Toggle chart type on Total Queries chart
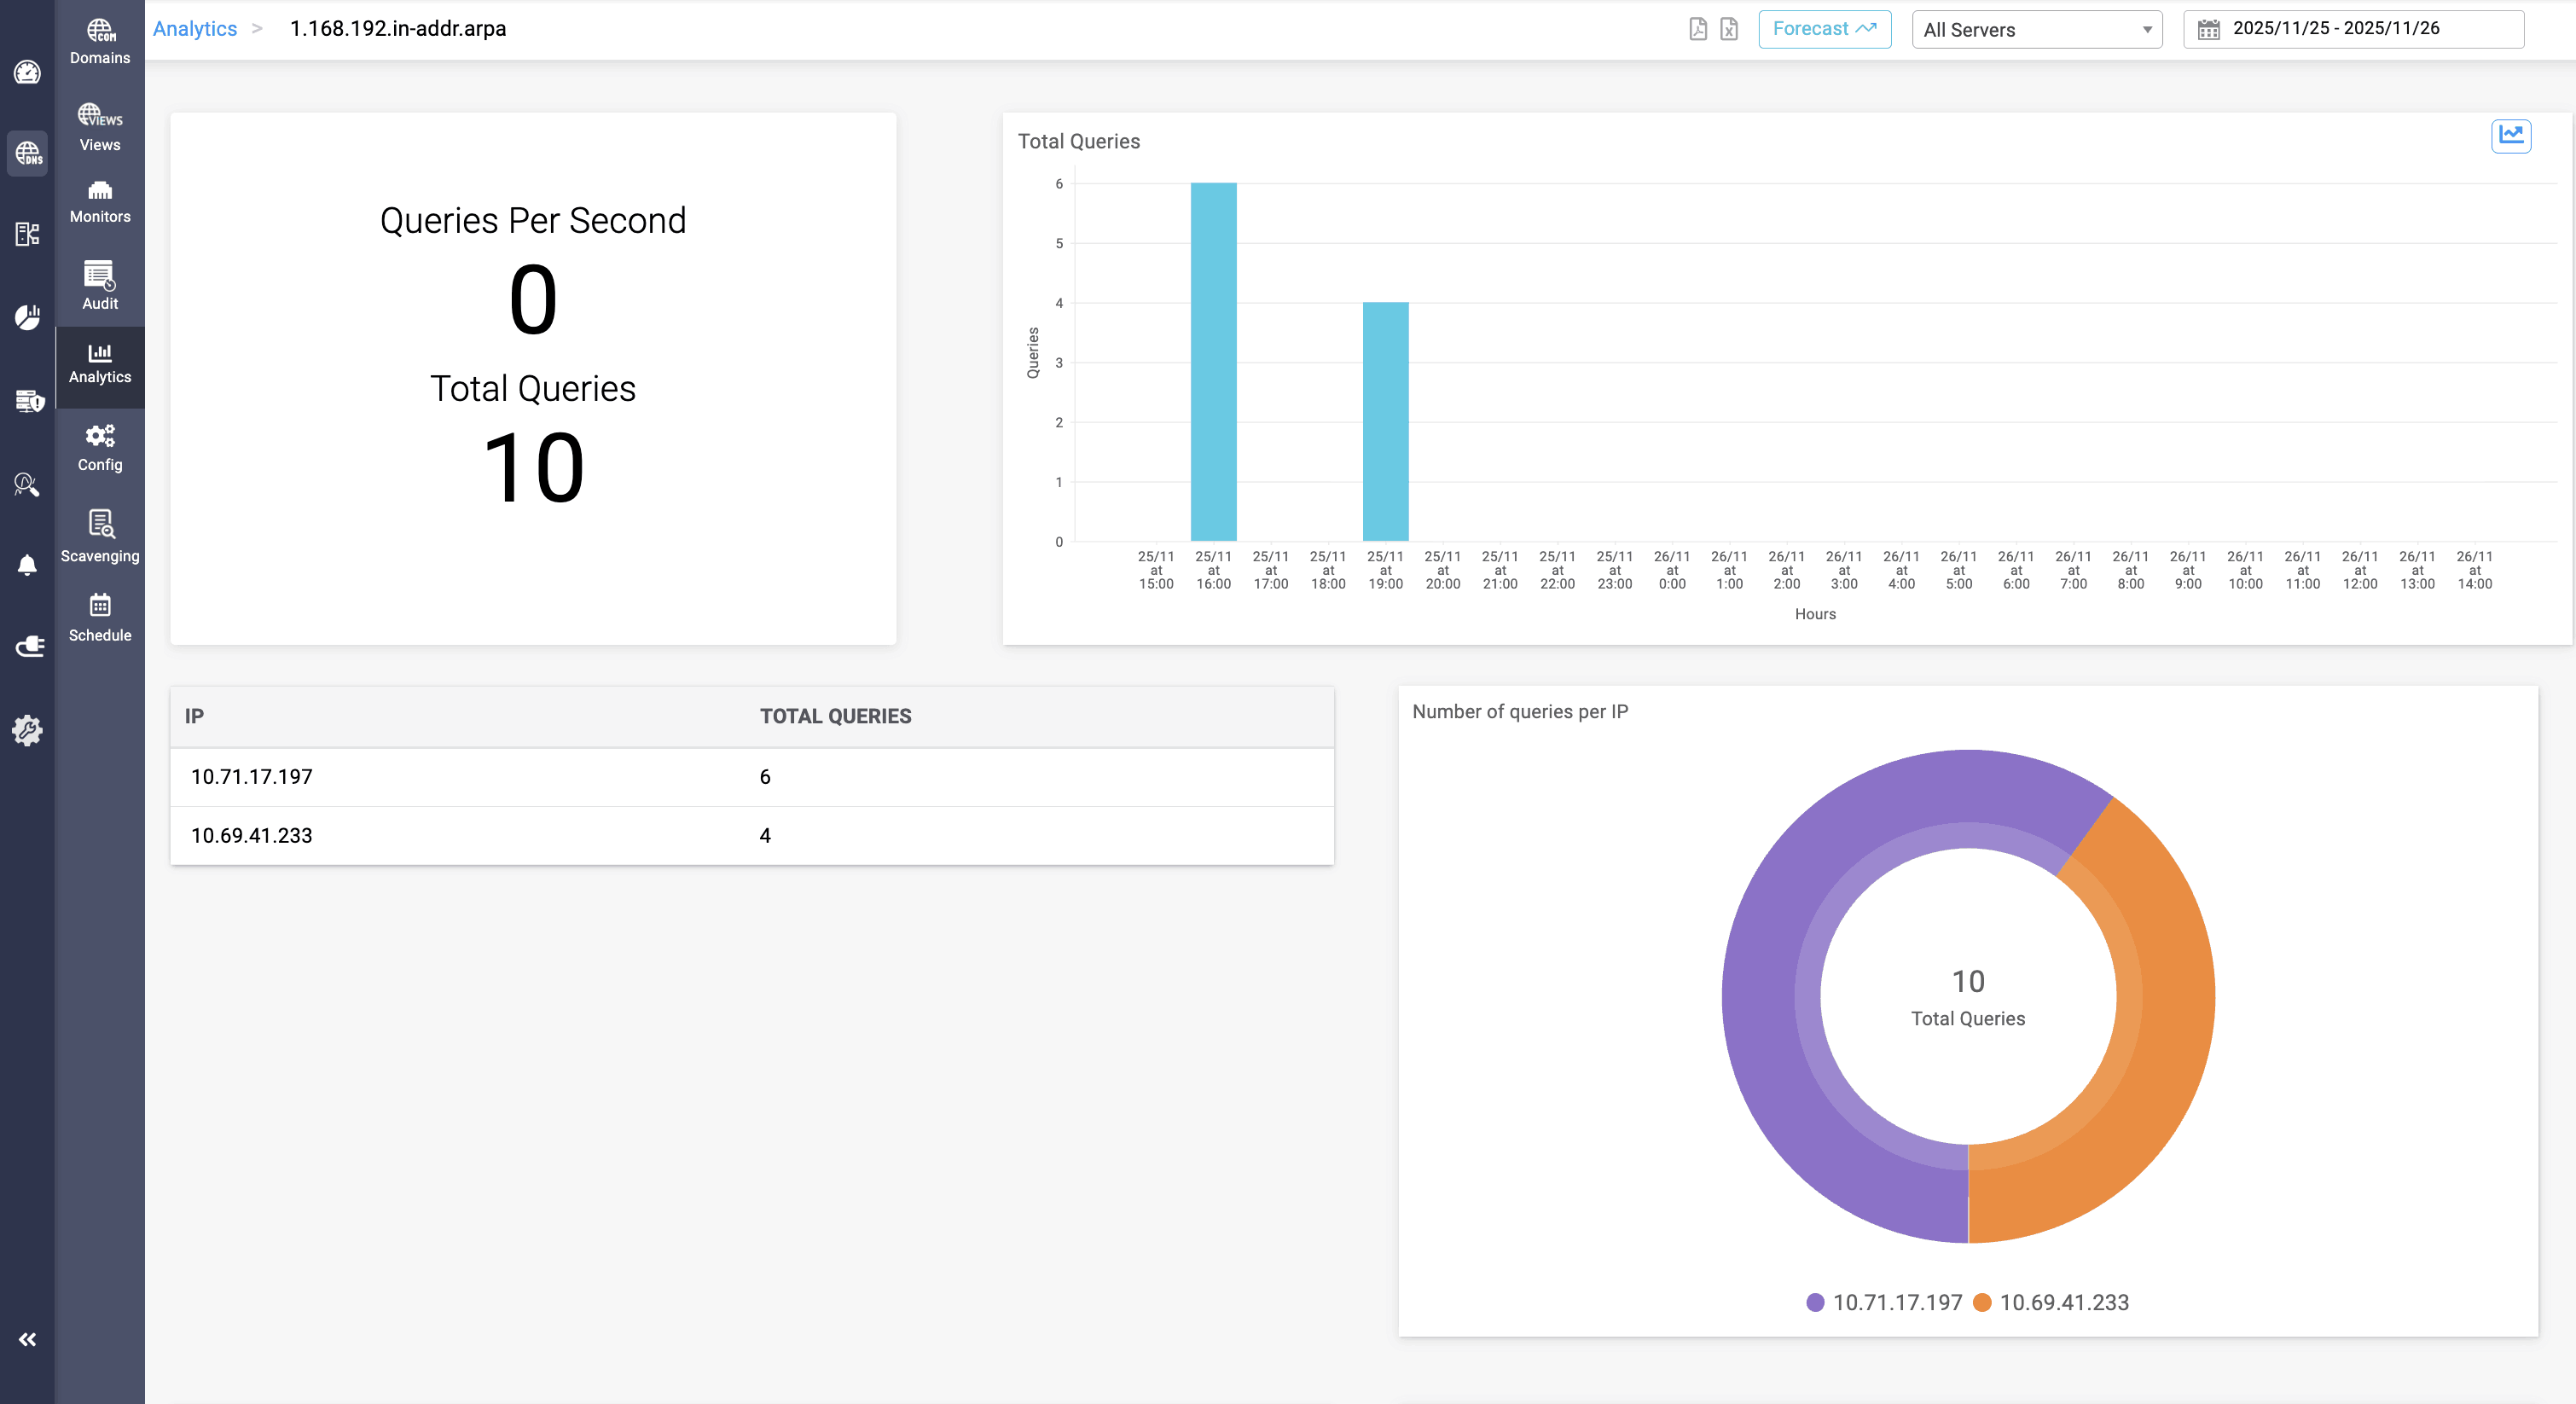Image resolution: width=2576 pixels, height=1404 pixels. 2510,135
